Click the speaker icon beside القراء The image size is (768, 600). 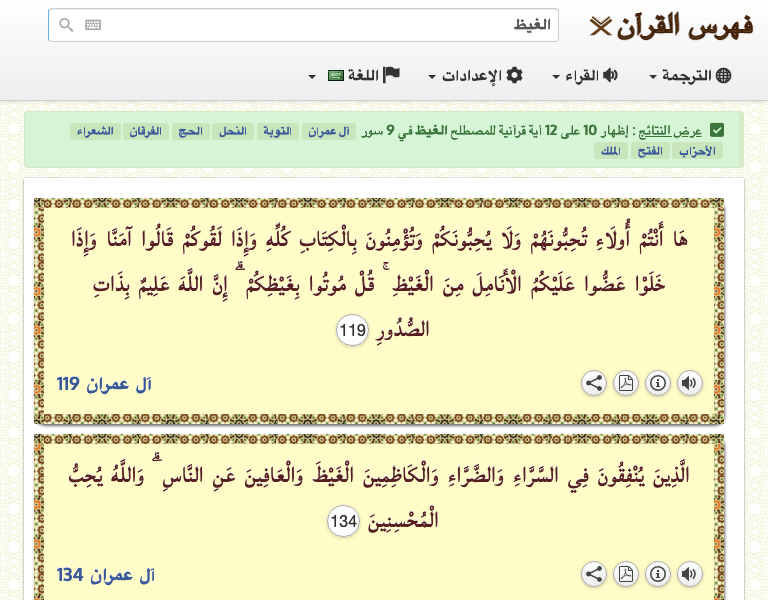click(610, 75)
